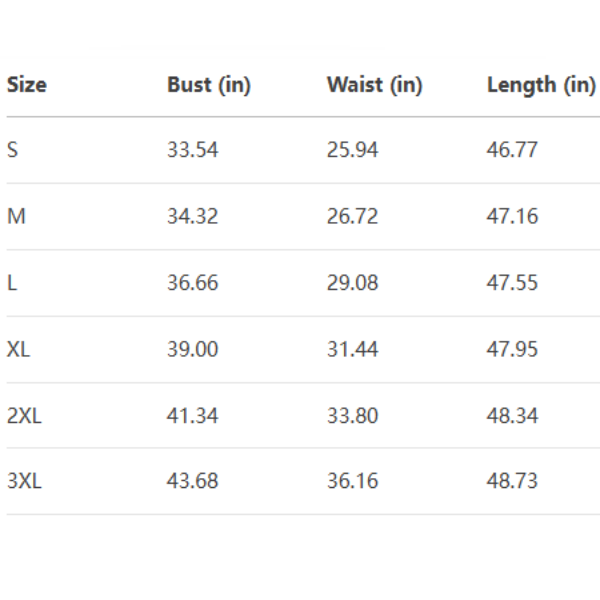Click length value 47.55 for size L
This screenshot has height=600, width=600.
[x=512, y=282]
